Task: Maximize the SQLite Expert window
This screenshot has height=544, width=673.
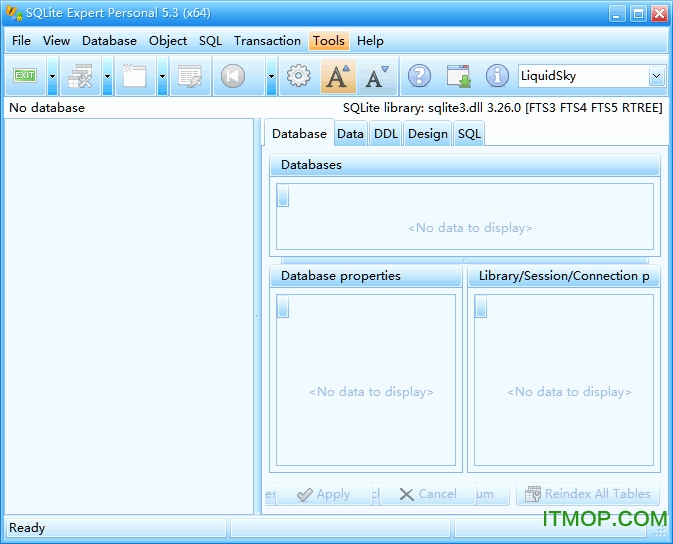Action: click(638, 14)
